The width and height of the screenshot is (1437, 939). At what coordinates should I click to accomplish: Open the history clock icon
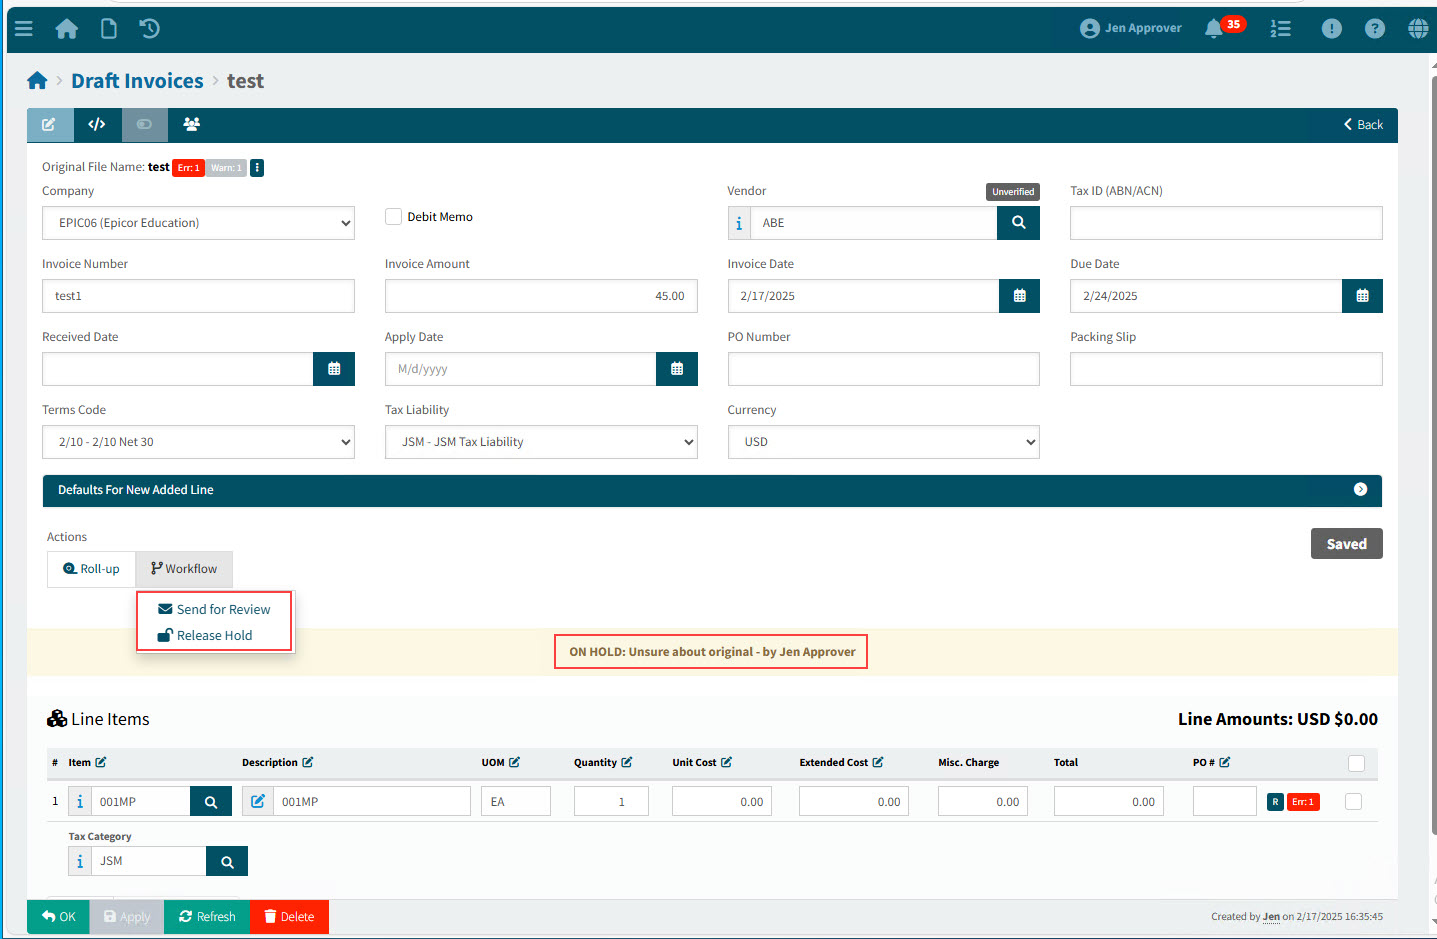pyautogui.click(x=150, y=29)
